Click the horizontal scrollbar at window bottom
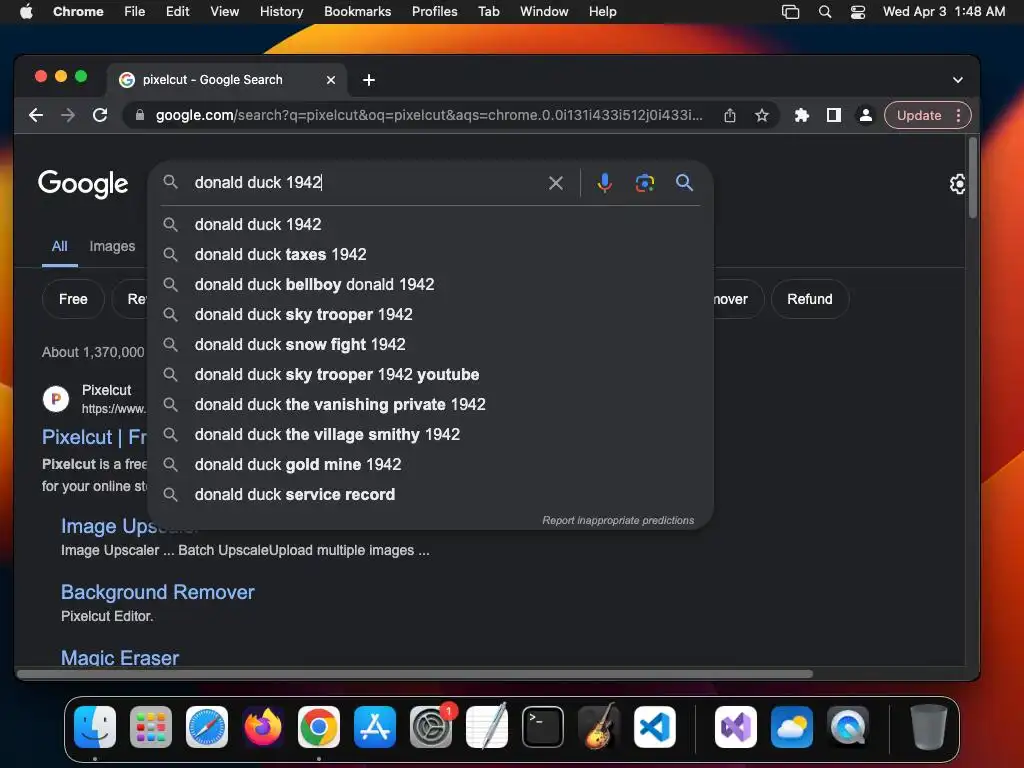1024x768 pixels. point(415,673)
